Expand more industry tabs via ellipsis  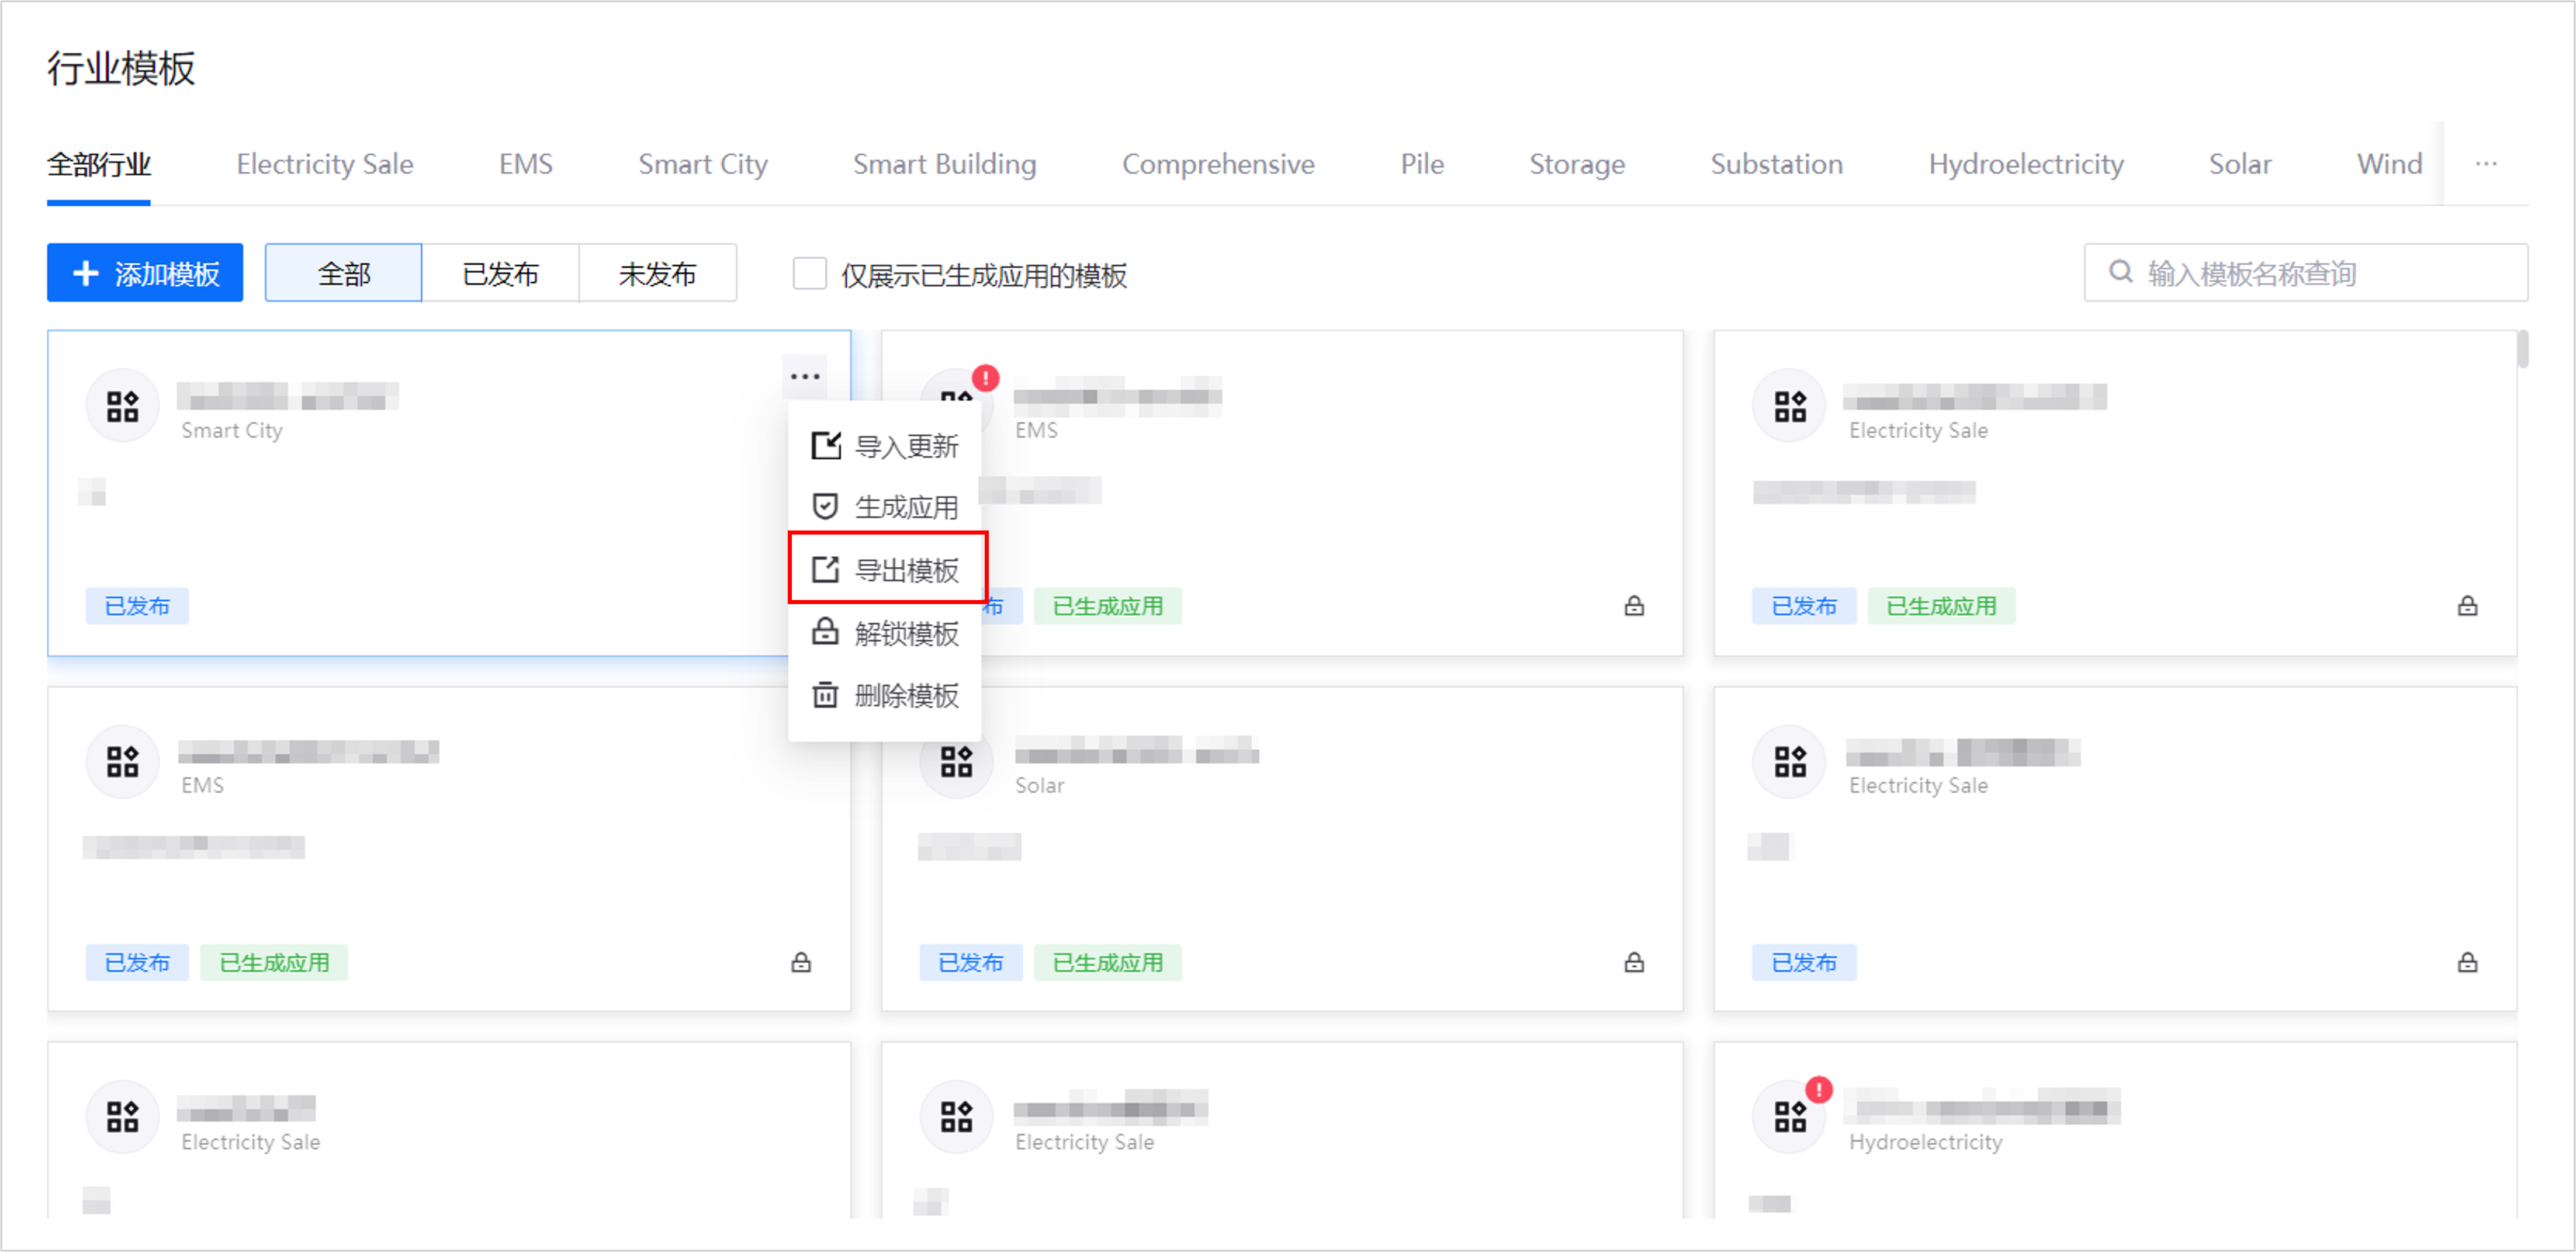[2486, 164]
